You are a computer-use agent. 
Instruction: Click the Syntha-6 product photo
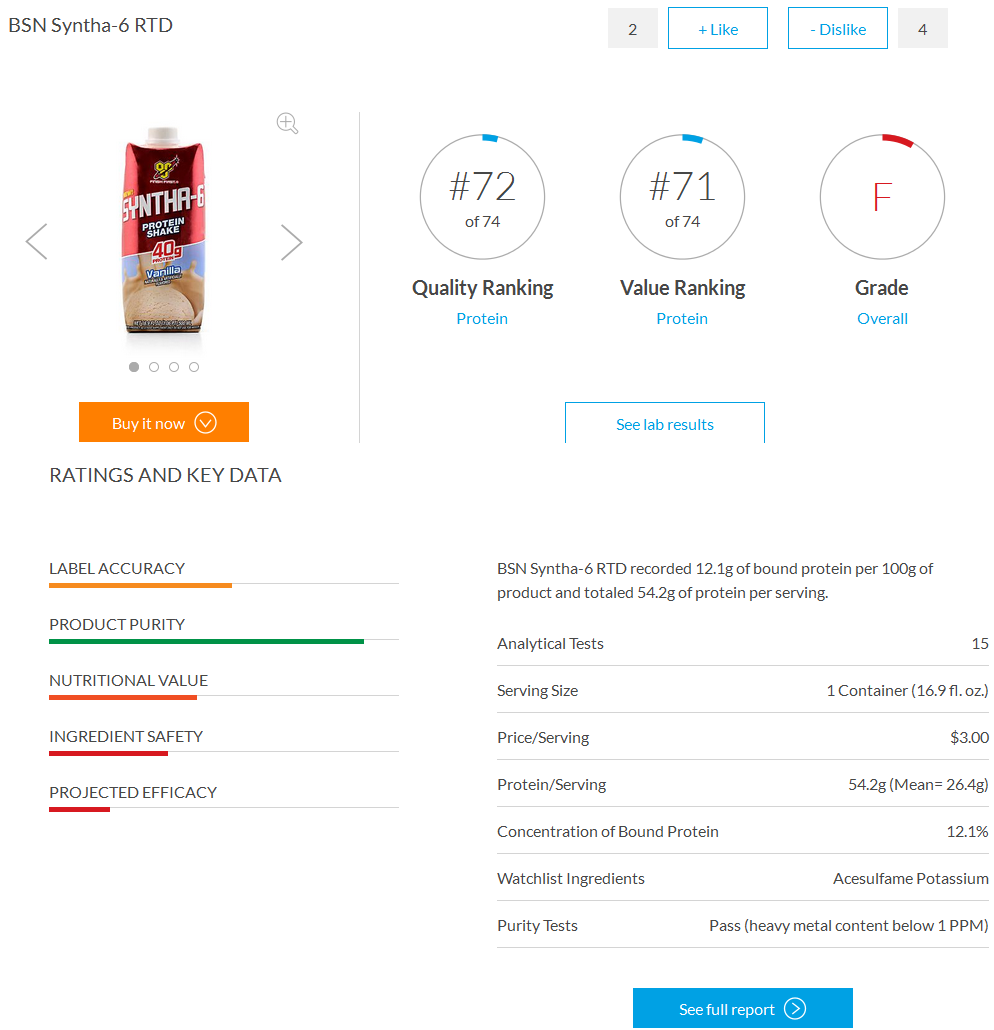click(x=163, y=235)
